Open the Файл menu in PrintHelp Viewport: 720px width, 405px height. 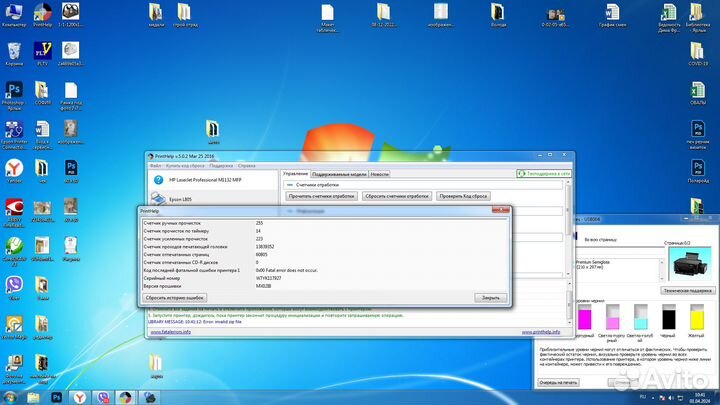point(156,166)
